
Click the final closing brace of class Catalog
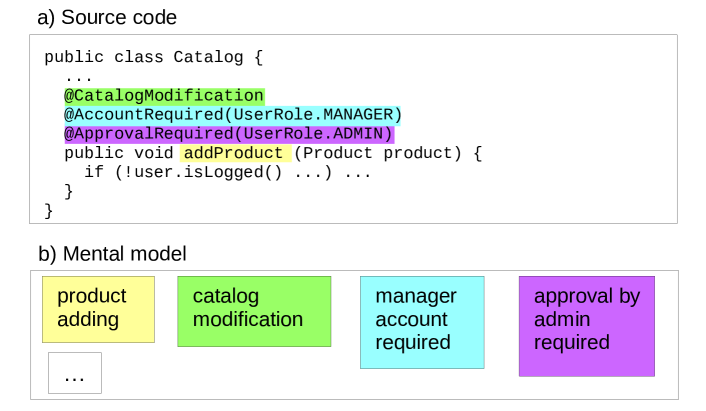(49, 210)
